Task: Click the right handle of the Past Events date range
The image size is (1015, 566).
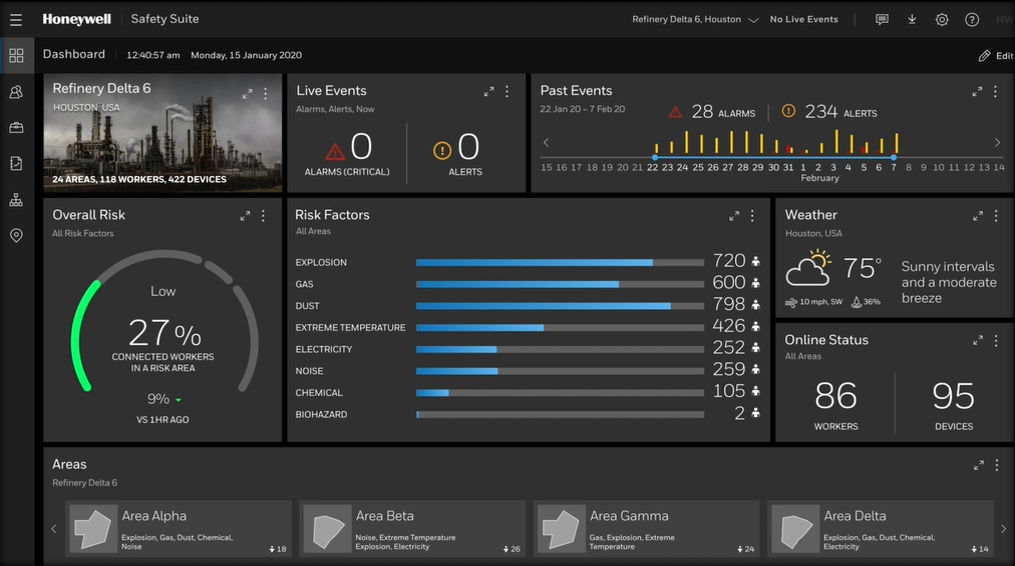Action: 894,157
